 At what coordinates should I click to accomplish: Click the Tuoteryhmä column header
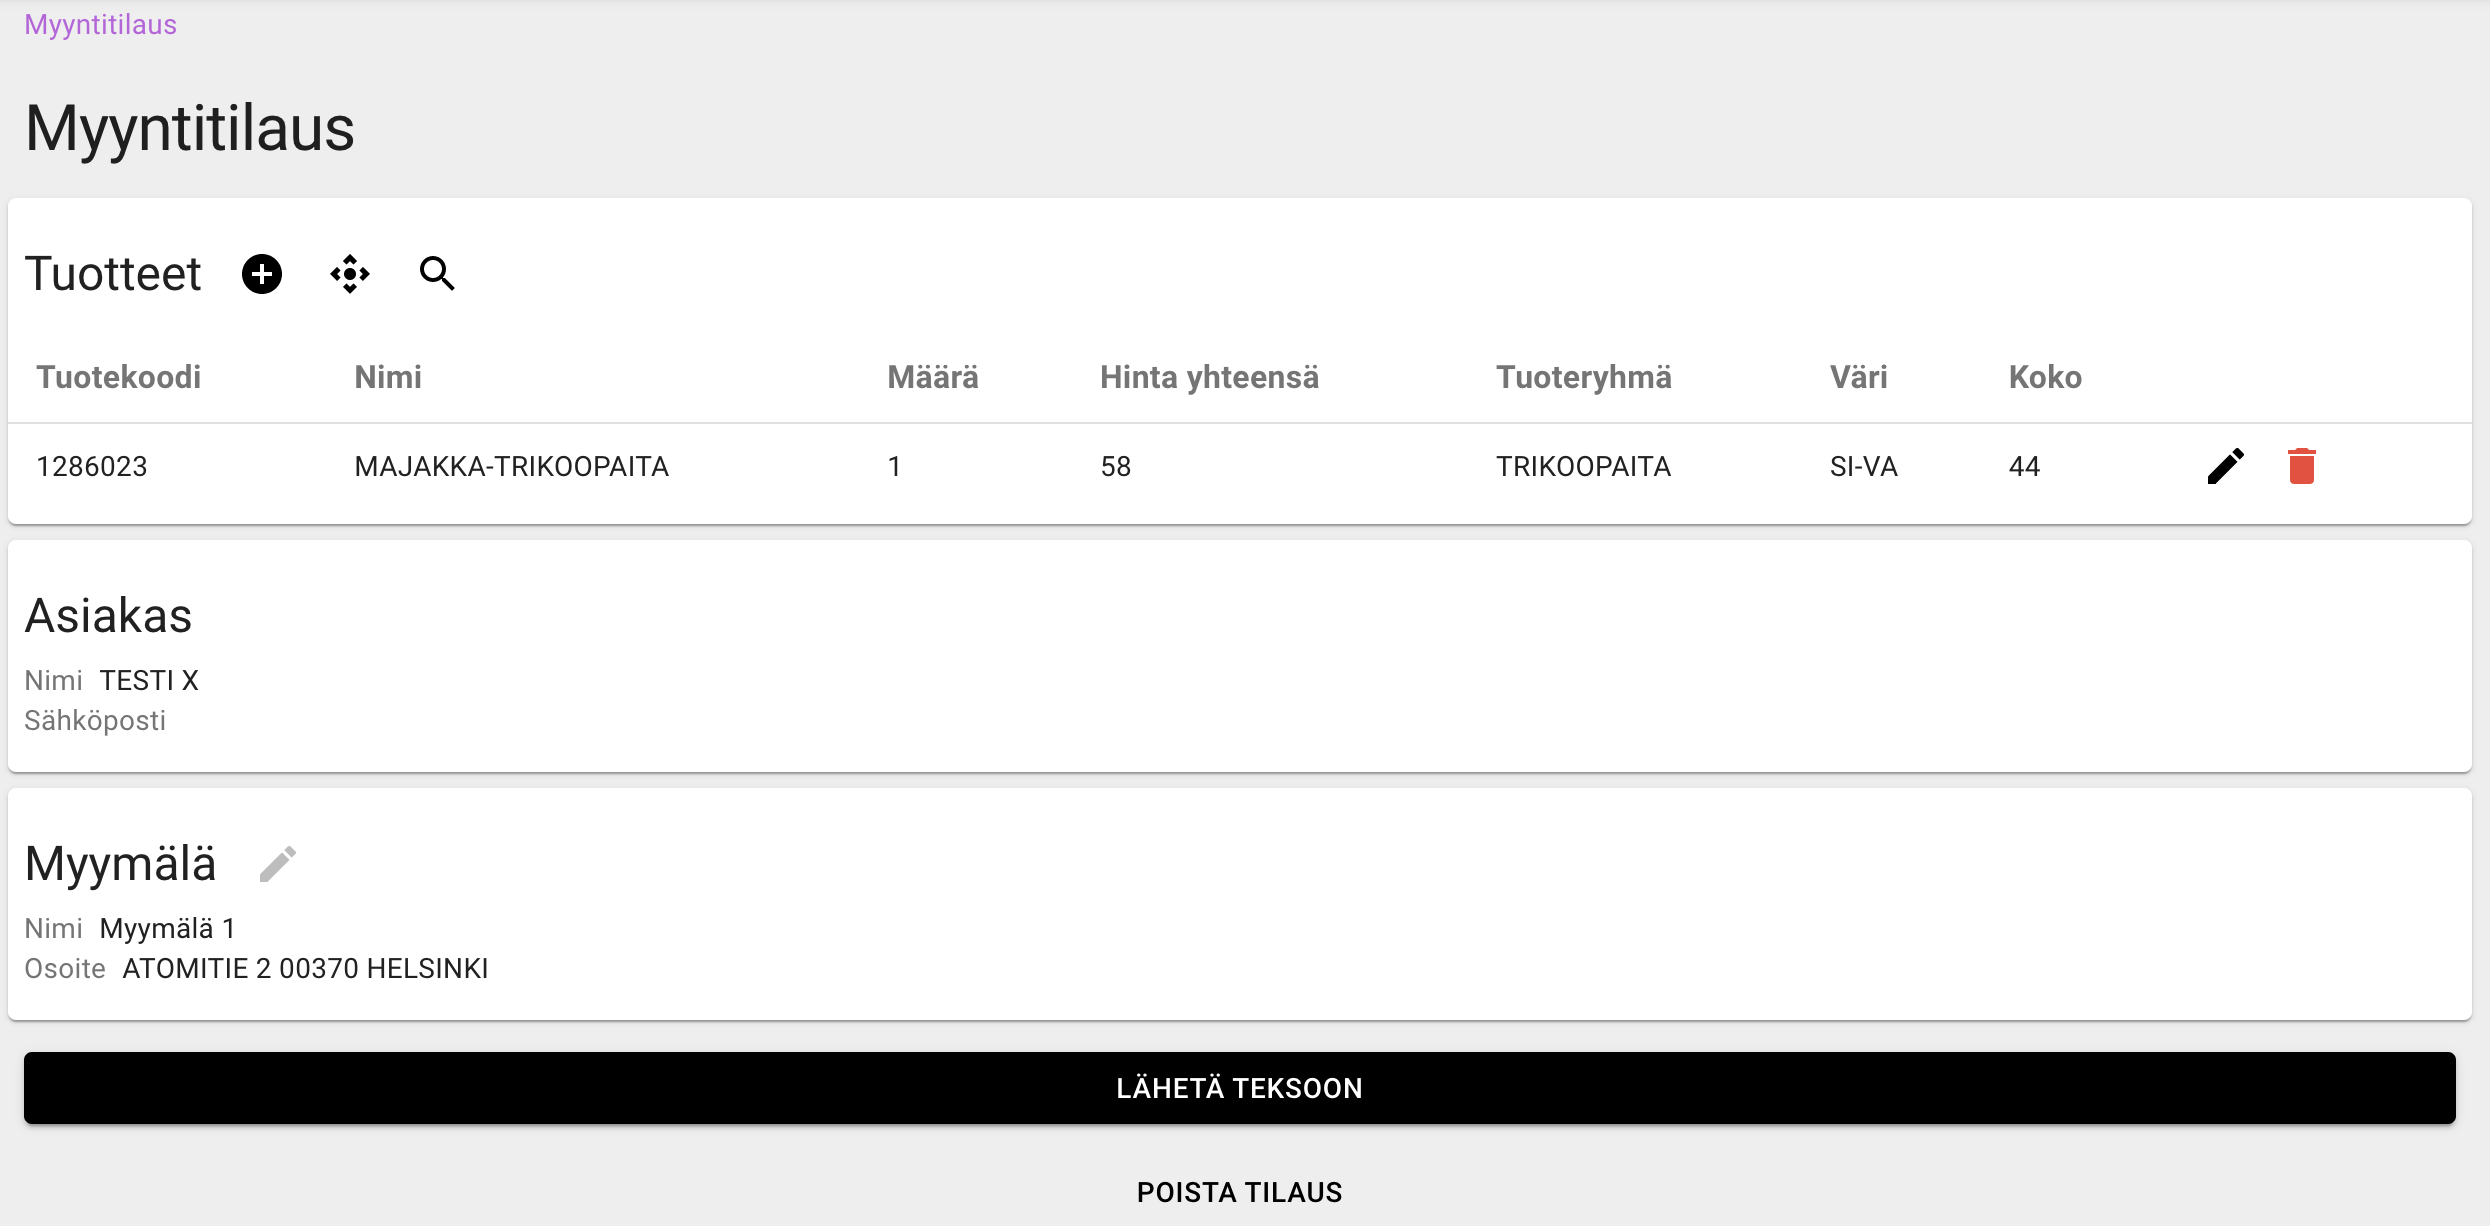click(1584, 377)
